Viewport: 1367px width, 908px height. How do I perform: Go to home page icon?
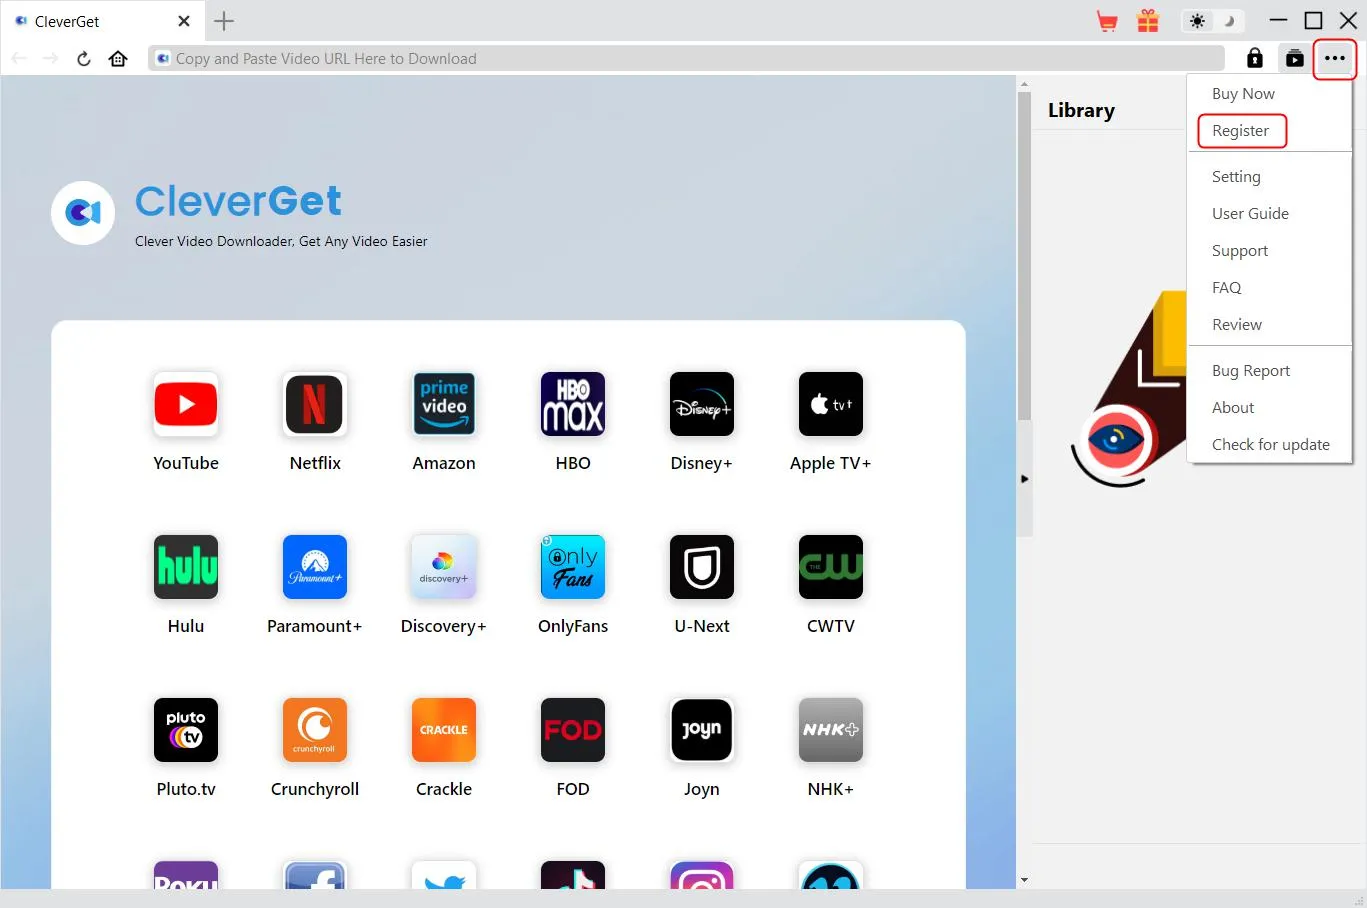118,59
